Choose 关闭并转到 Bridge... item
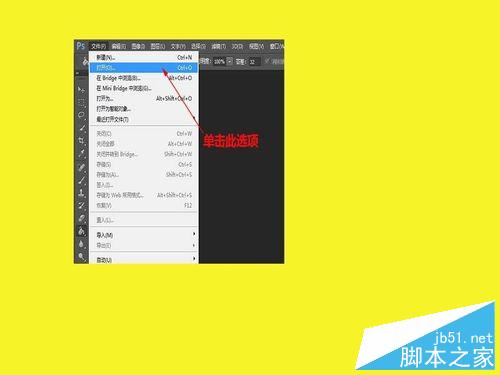This screenshot has width=500, height=375. (144, 154)
